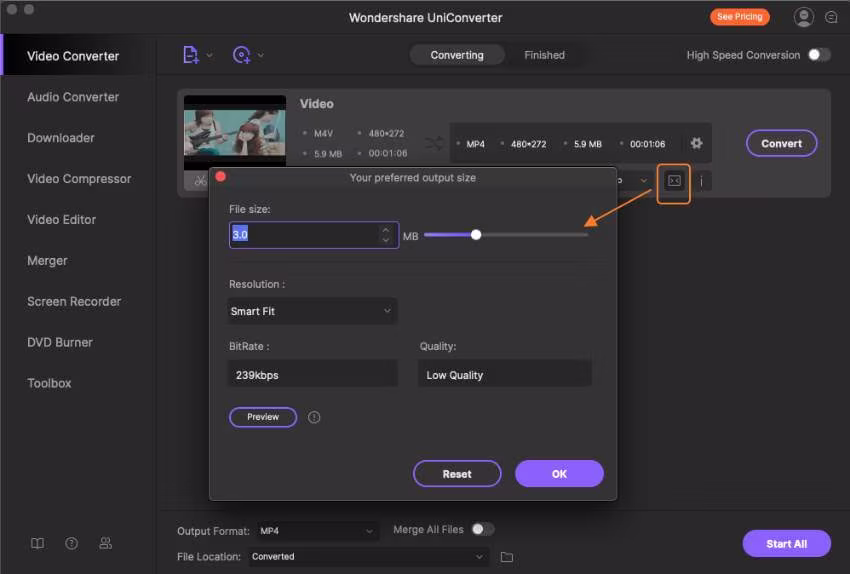Screen dimensions: 850x574
Task: Click the info icon beside compress
Action: coord(701,181)
